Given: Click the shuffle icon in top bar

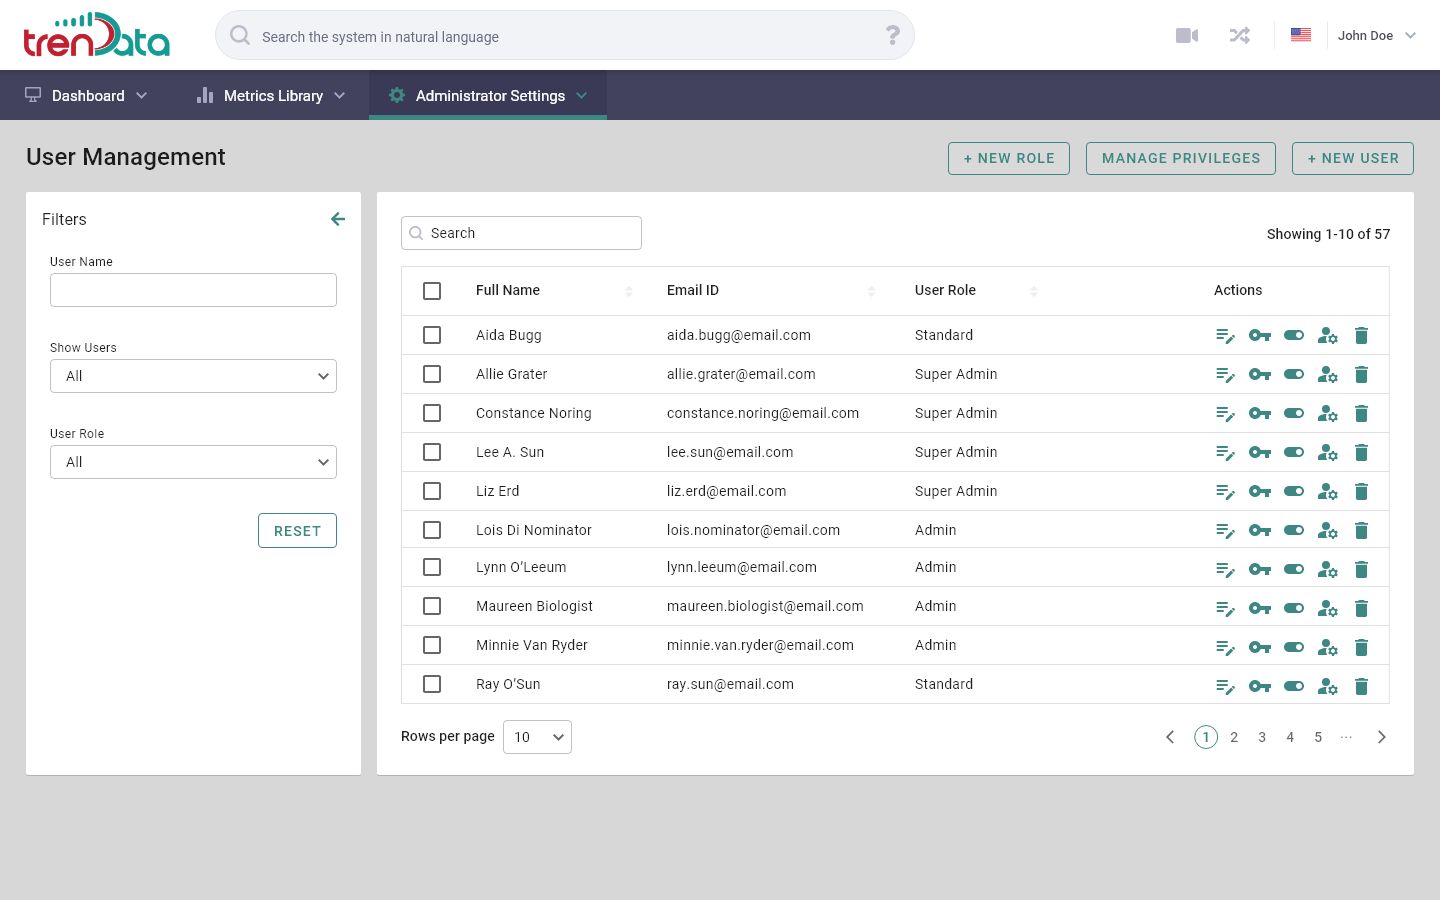Looking at the screenshot, I should point(1240,36).
